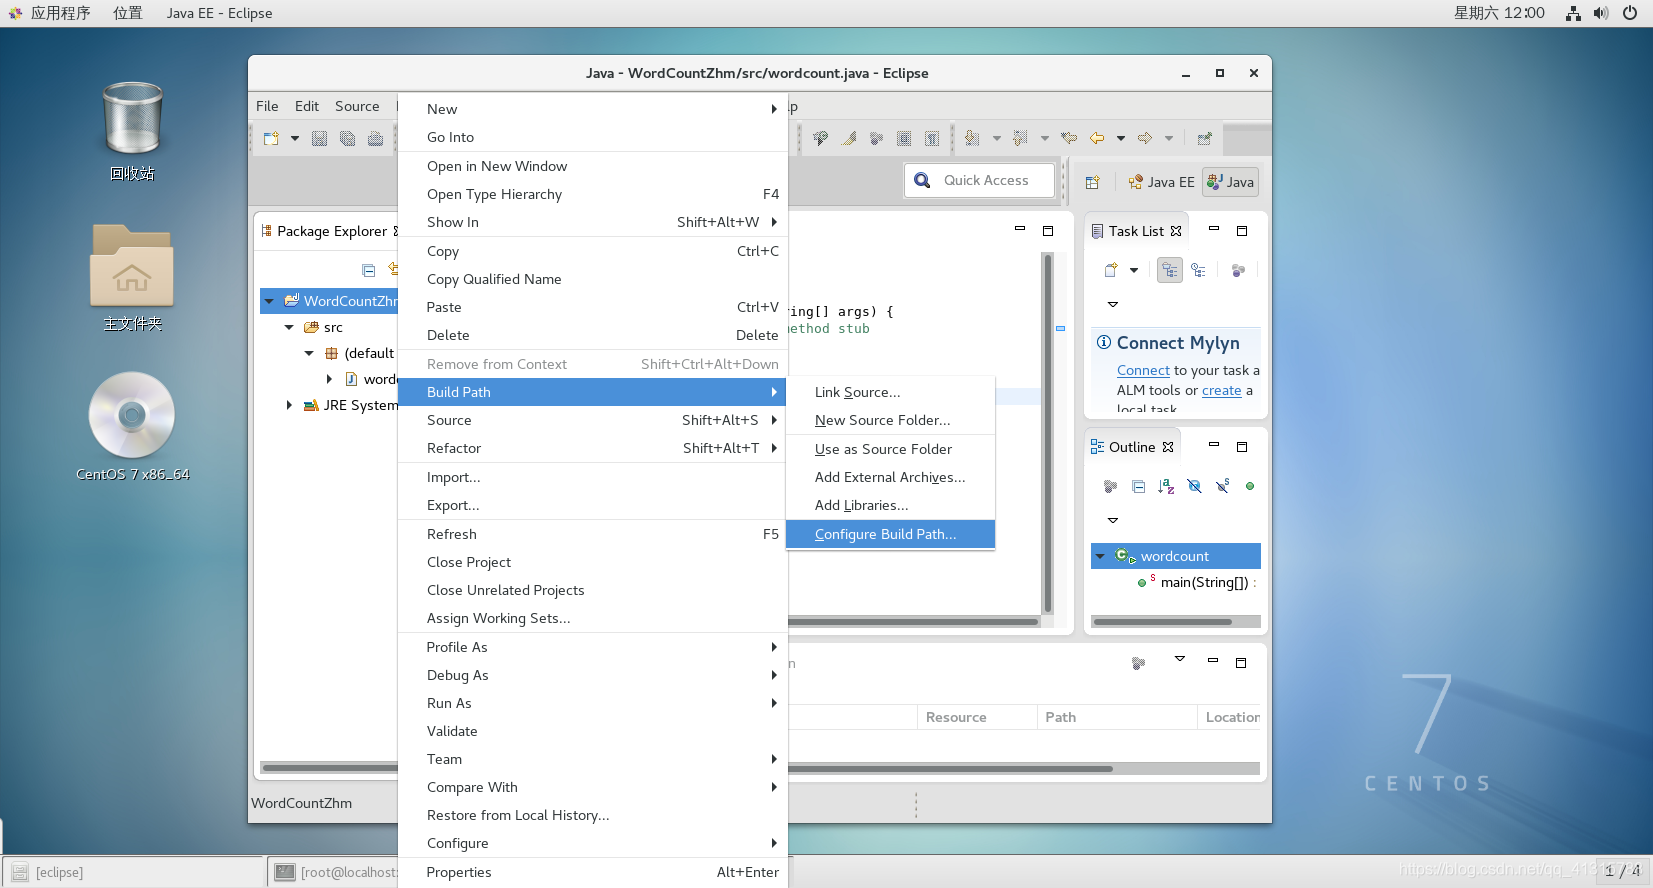This screenshot has width=1653, height=888.
Task: Click Collapse All icon in Outline view
Action: point(1138,486)
